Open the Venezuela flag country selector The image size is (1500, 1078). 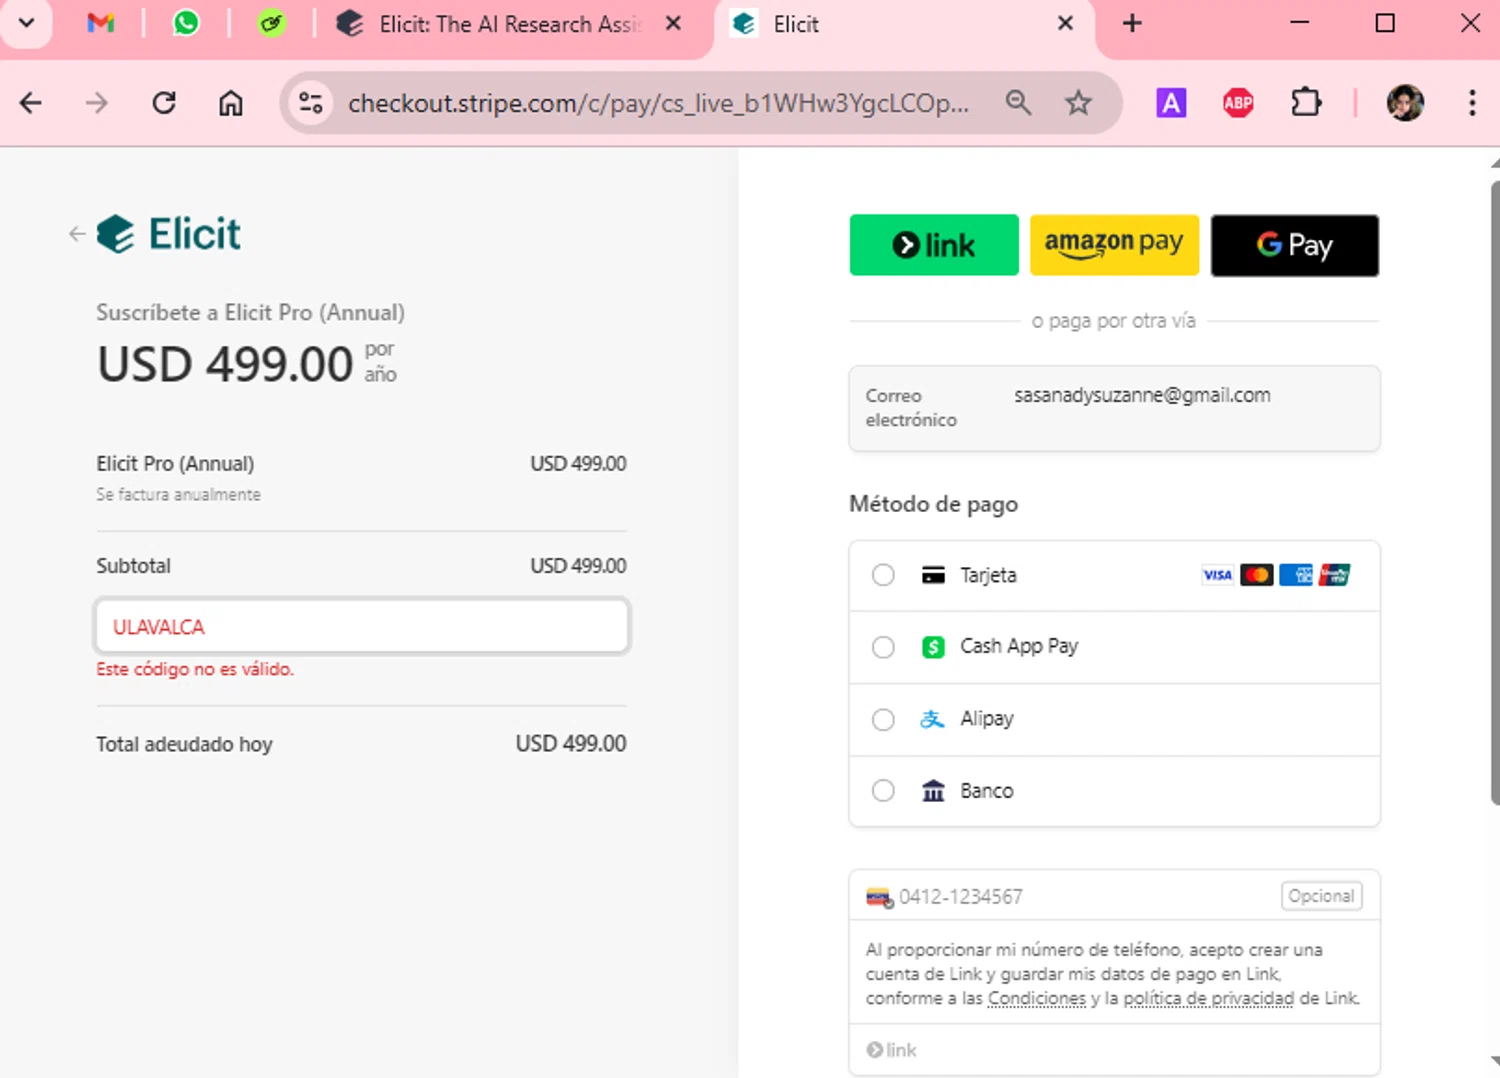tap(880, 897)
